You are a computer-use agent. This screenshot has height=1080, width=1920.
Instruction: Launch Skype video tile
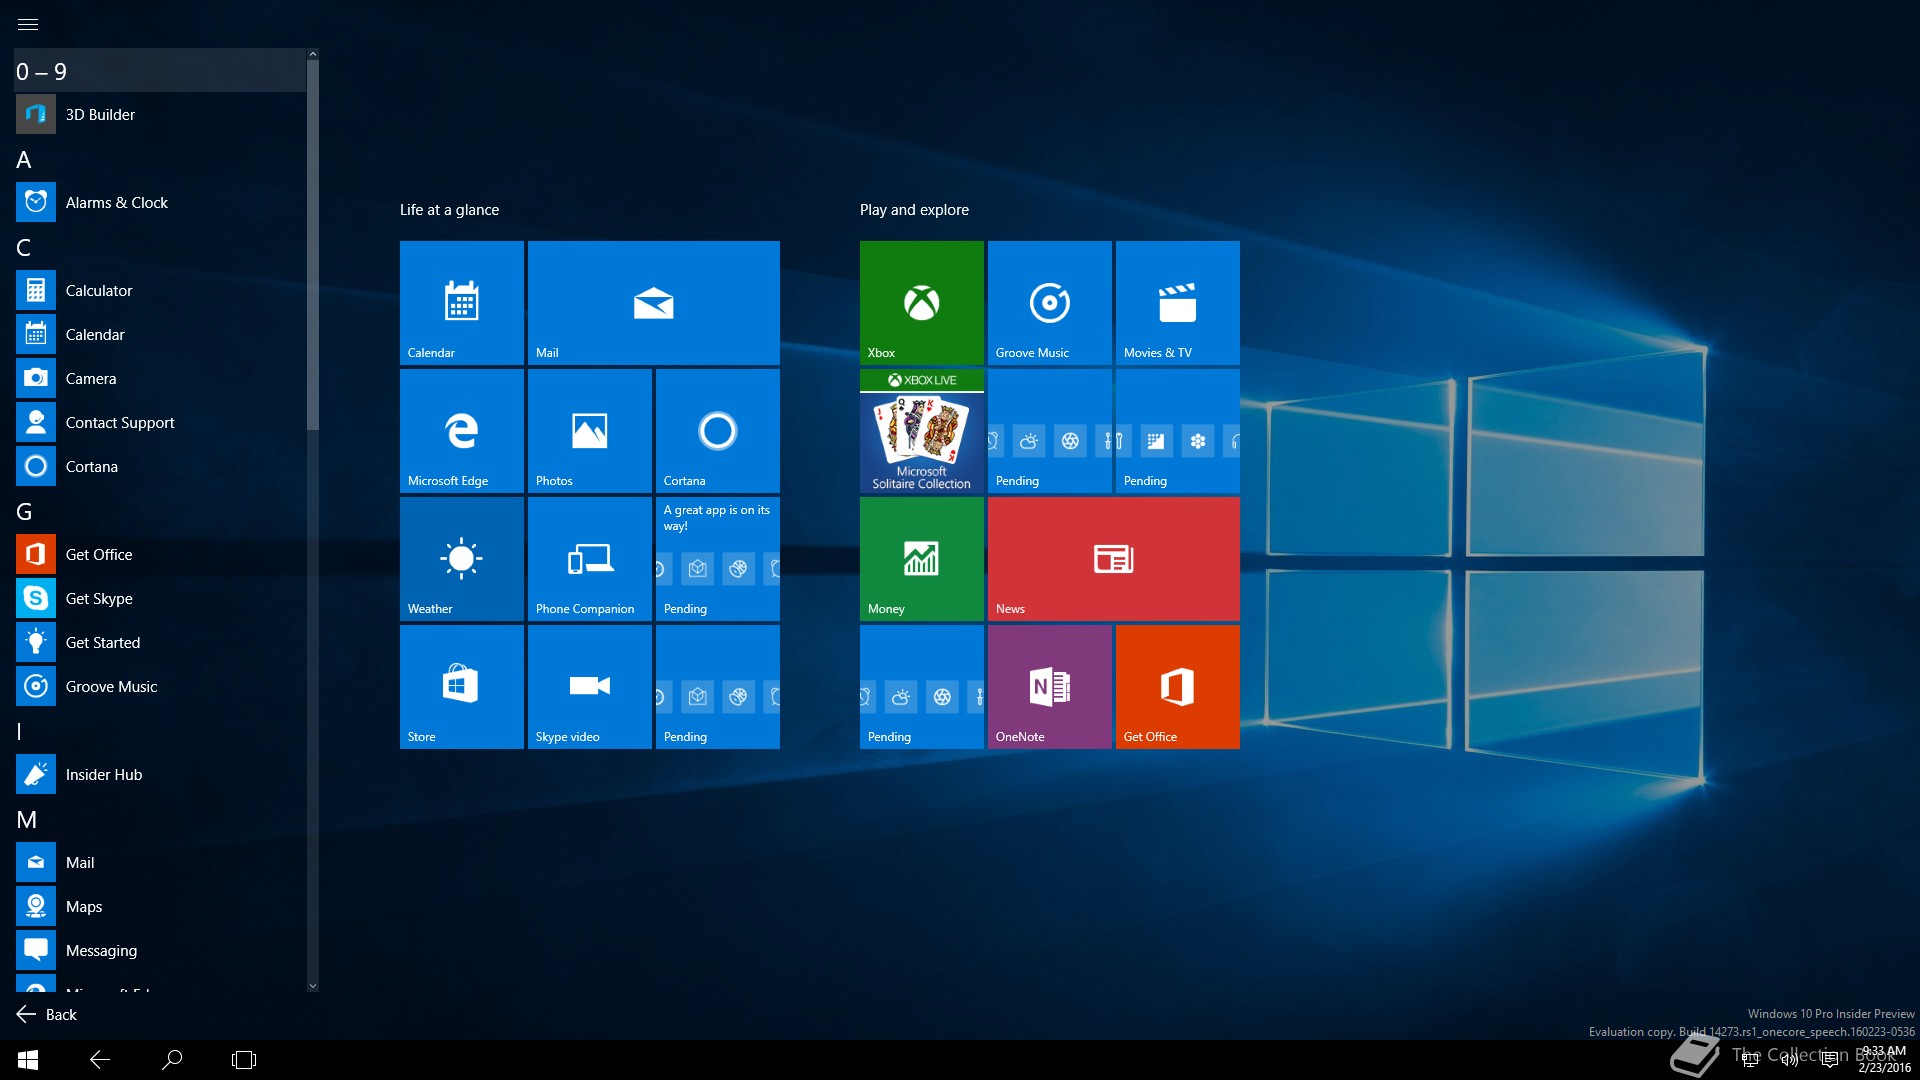pyautogui.click(x=590, y=687)
